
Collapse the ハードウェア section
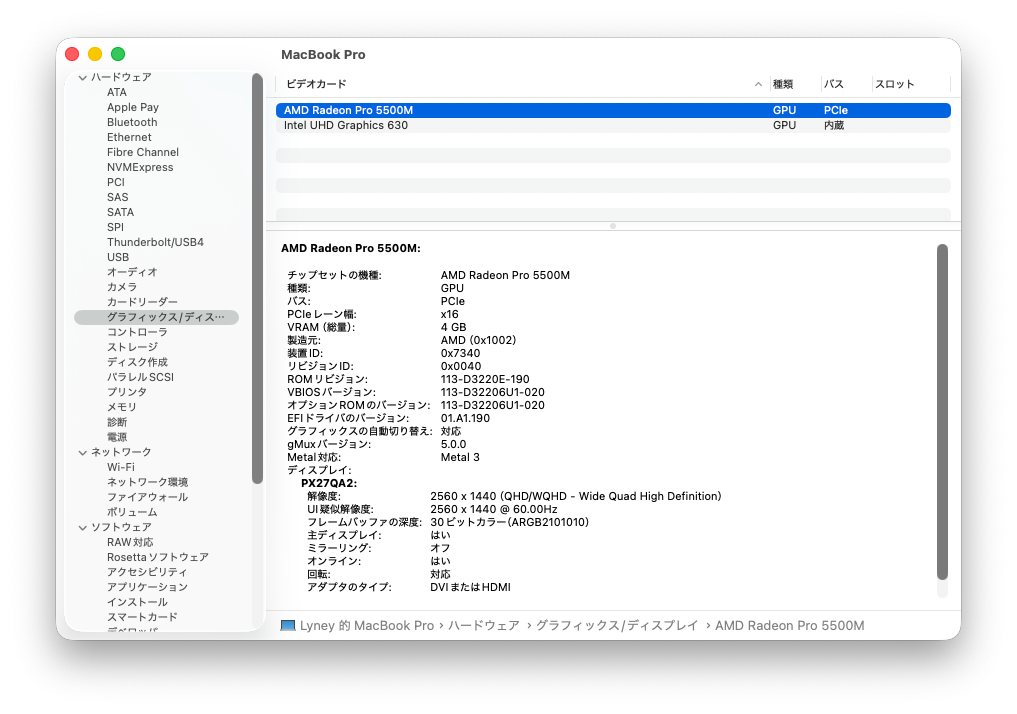click(x=82, y=78)
